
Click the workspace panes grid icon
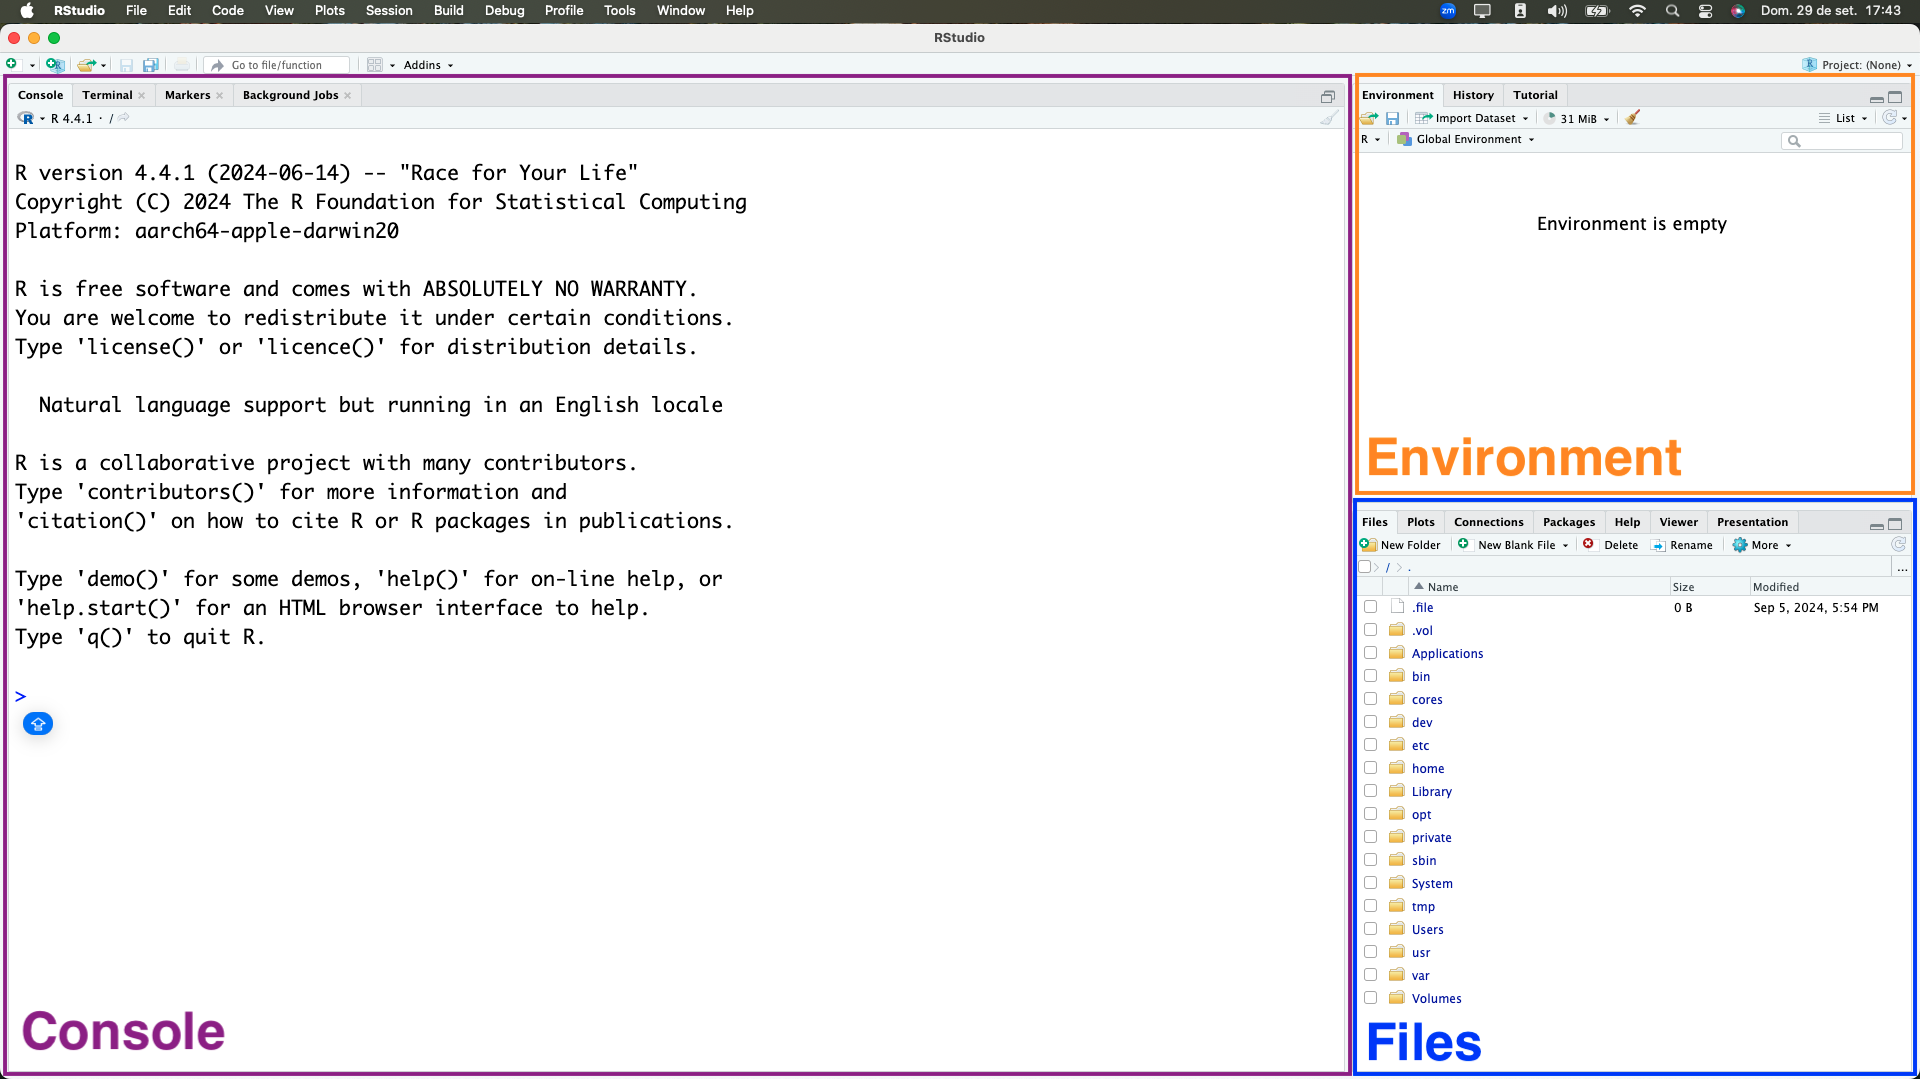(x=375, y=65)
